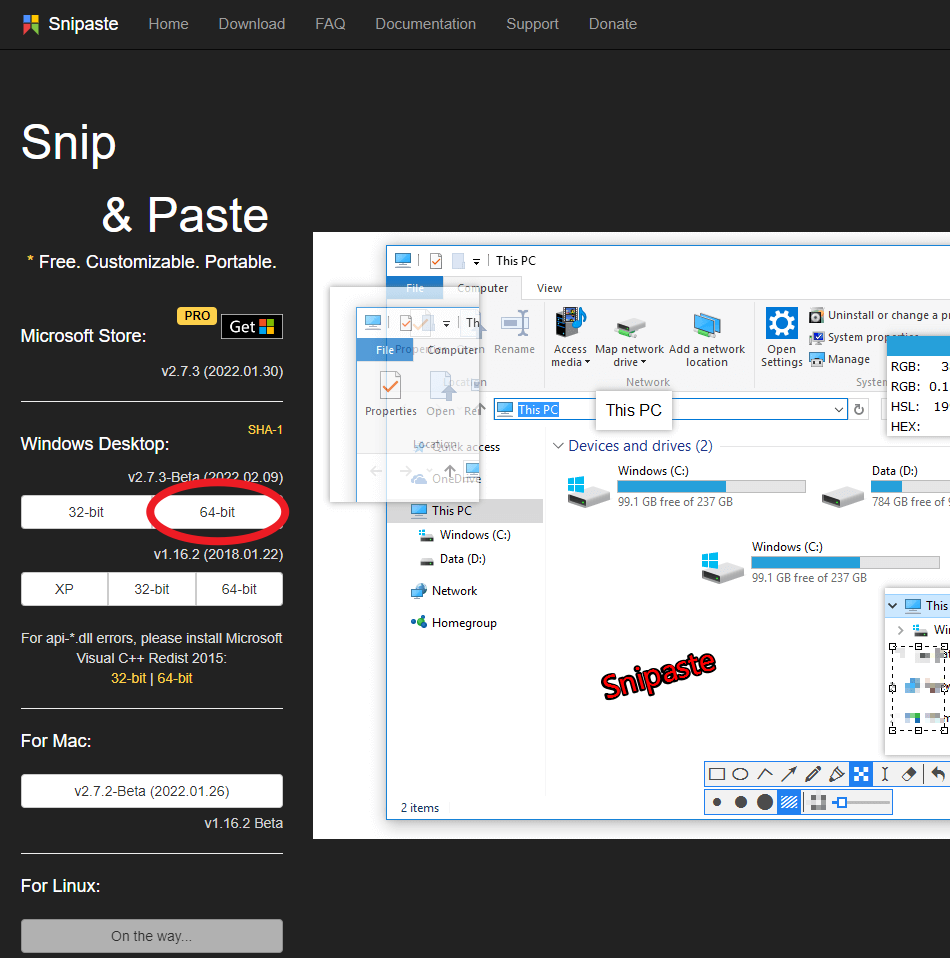
Task: Open the Map network drive dropdown
Action: (x=643, y=362)
